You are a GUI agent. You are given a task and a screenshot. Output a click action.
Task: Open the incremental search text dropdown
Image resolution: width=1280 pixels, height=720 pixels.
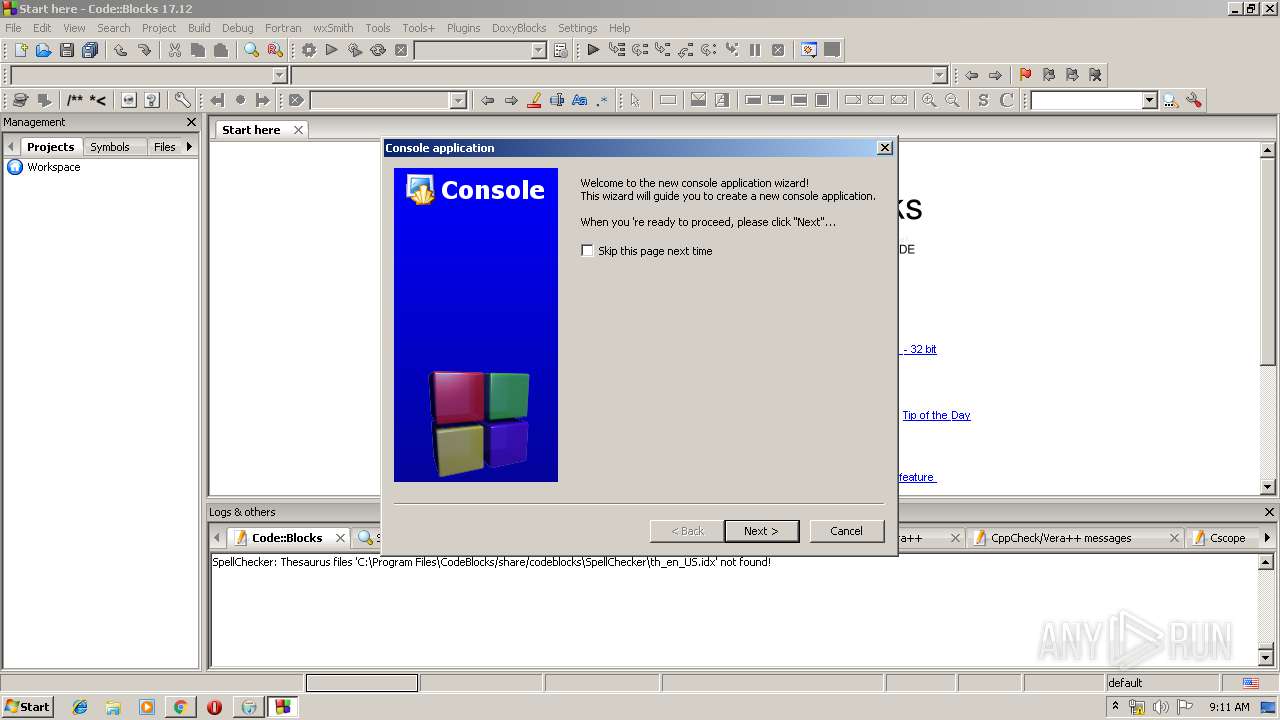coord(458,100)
